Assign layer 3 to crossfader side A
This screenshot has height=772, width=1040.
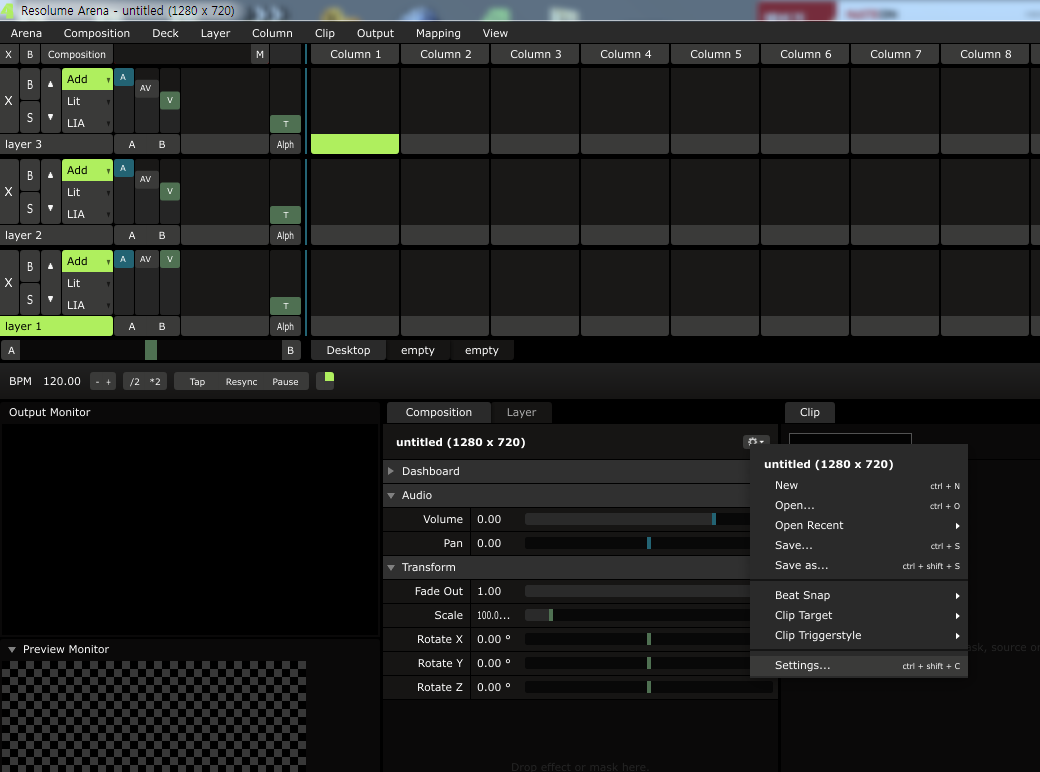tap(132, 145)
